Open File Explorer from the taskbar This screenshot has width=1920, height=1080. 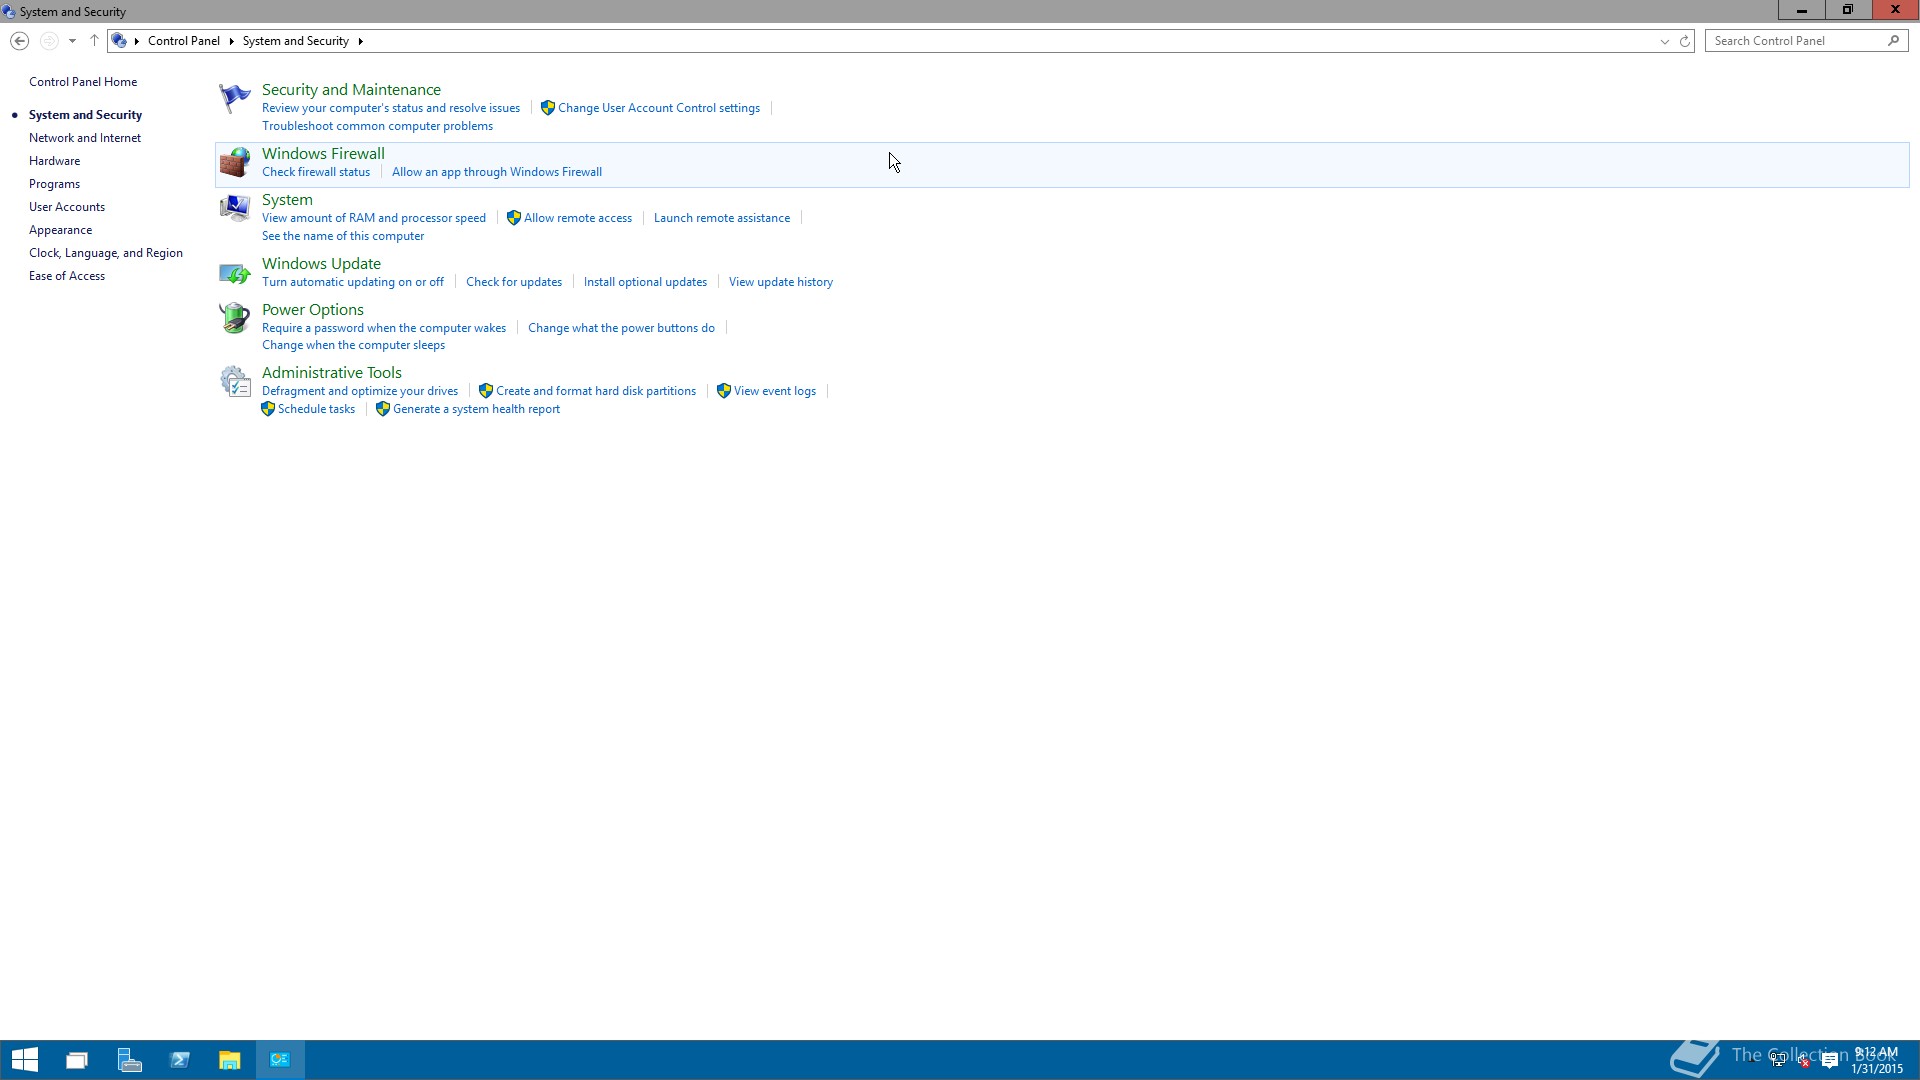coord(230,1060)
